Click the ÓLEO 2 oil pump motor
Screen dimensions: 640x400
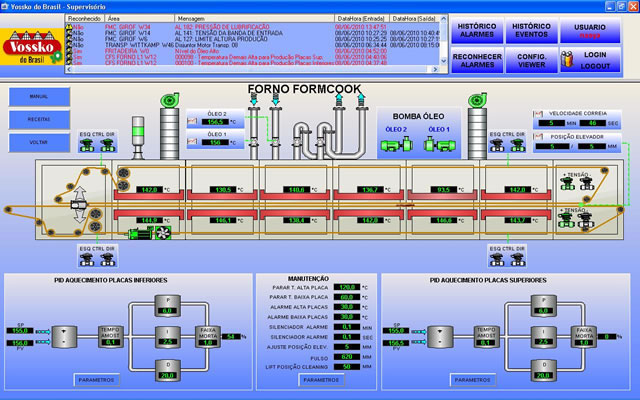point(396,144)
